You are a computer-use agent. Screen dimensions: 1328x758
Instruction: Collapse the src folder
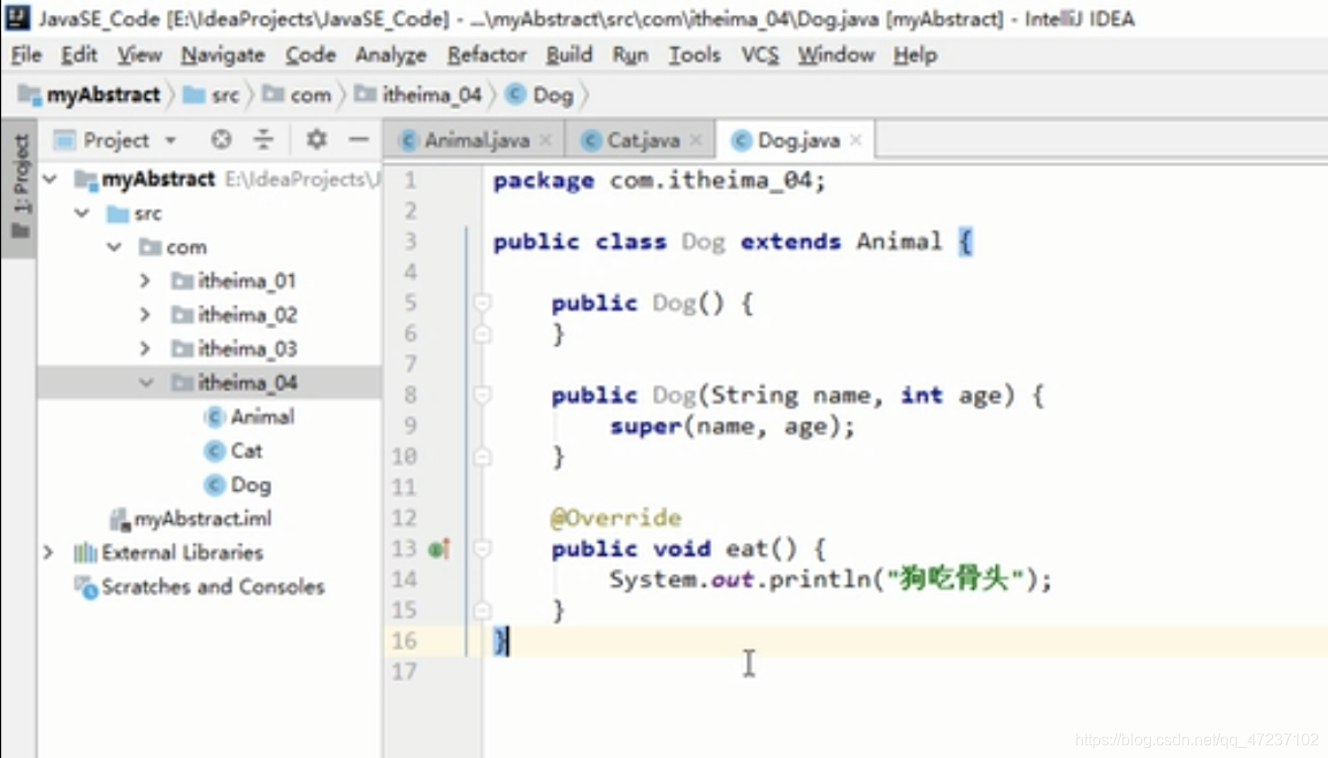point(83,214)
